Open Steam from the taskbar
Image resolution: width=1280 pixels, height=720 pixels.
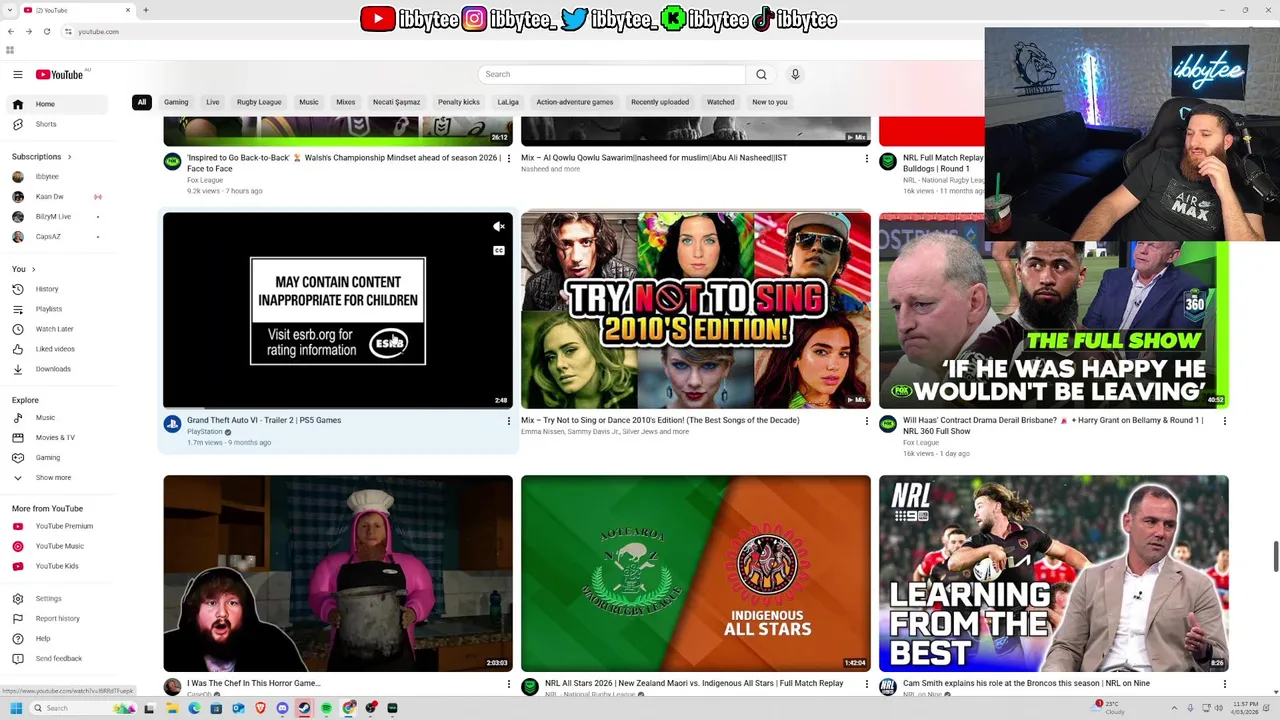(305, 708)
